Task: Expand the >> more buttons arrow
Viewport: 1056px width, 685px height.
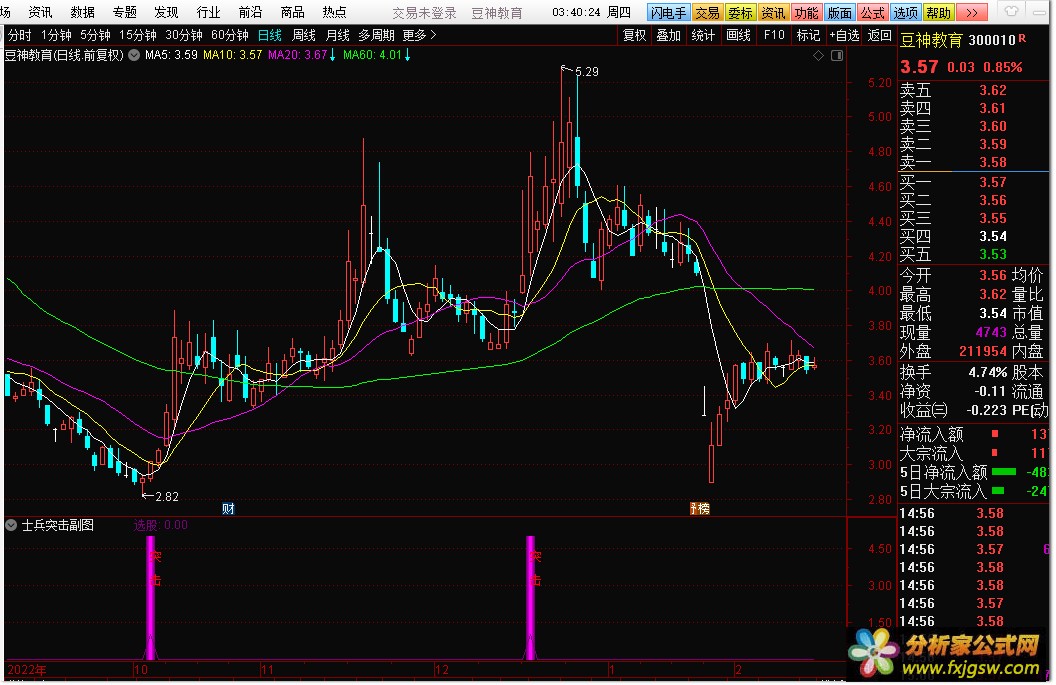Action: coord(971,12)
